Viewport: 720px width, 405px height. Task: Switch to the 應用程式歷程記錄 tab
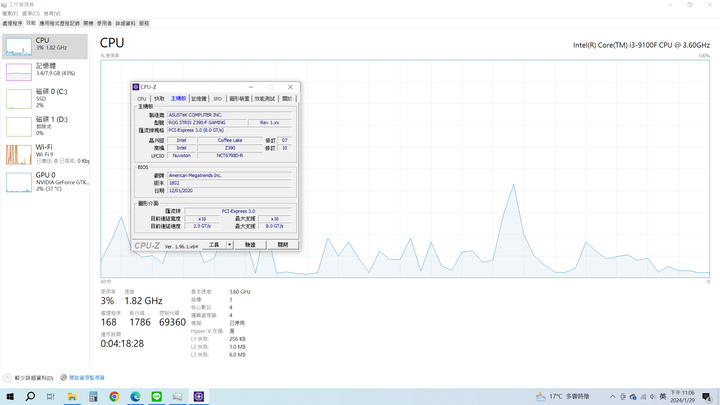click(x=59, y=23)
